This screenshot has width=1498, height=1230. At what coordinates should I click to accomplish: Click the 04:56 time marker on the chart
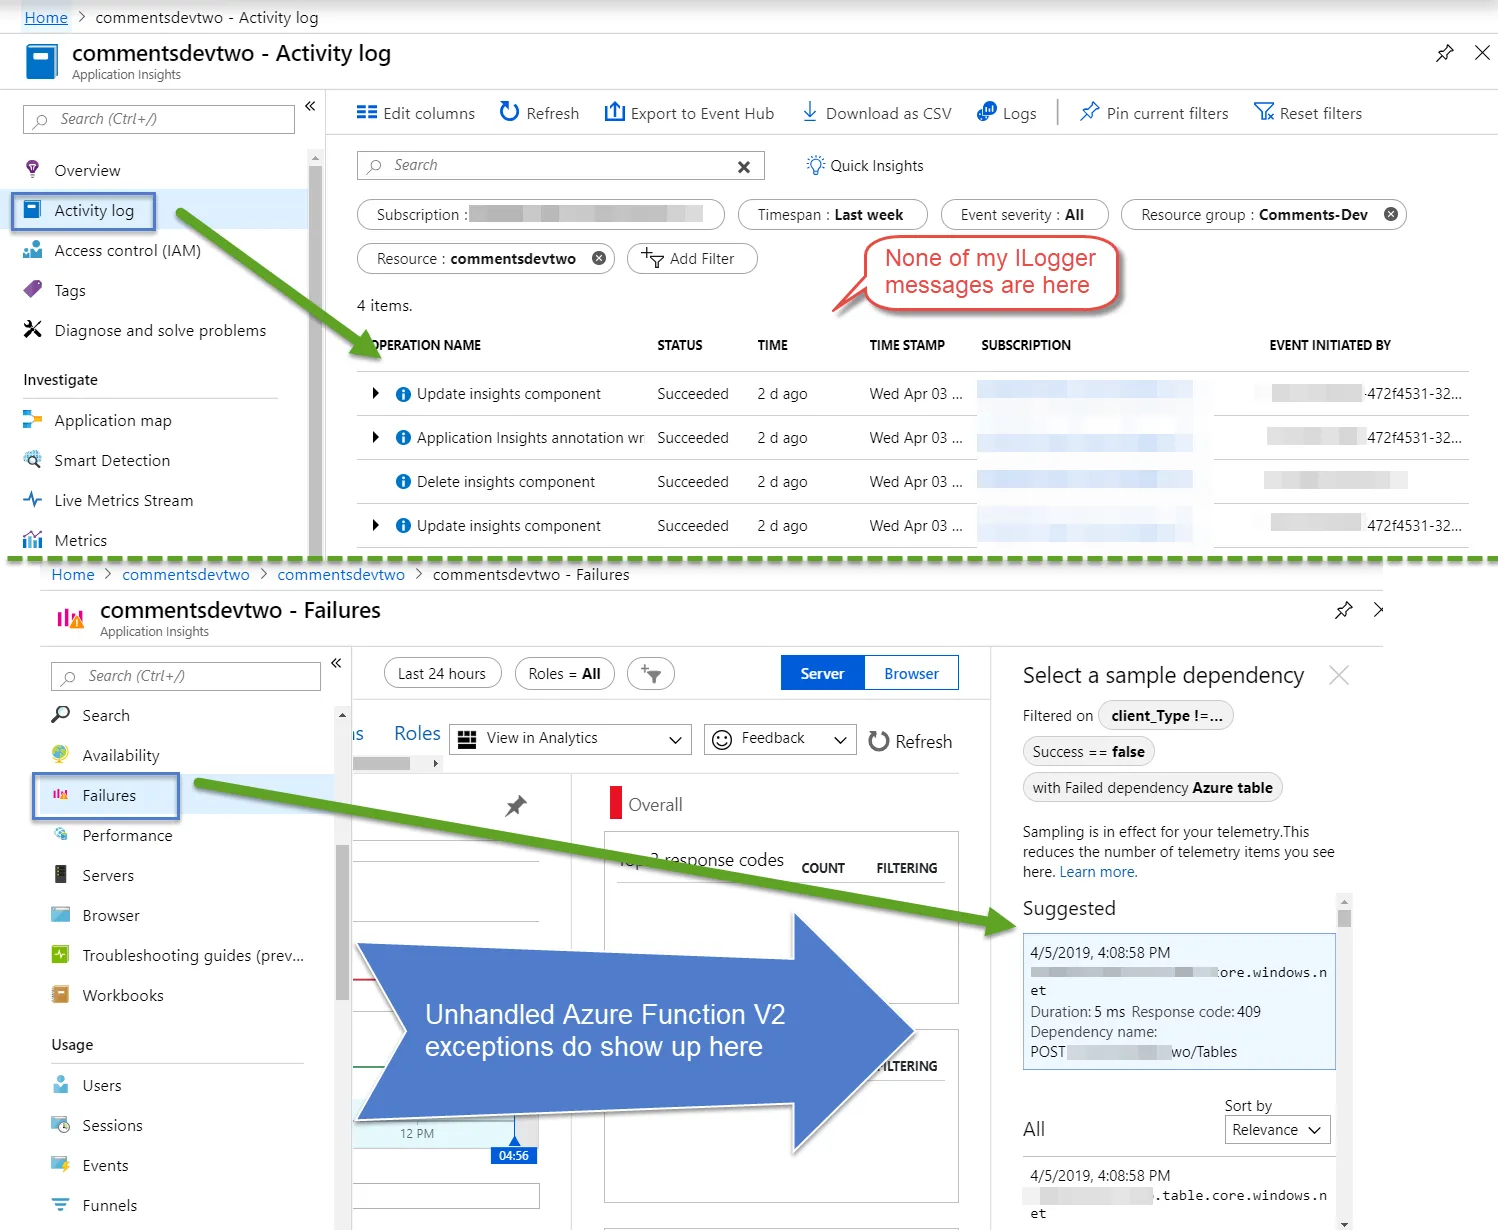(x=514, y=1155)
